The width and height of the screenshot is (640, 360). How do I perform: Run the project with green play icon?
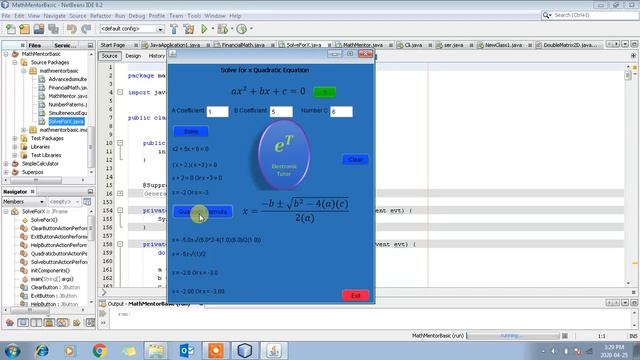204,29
